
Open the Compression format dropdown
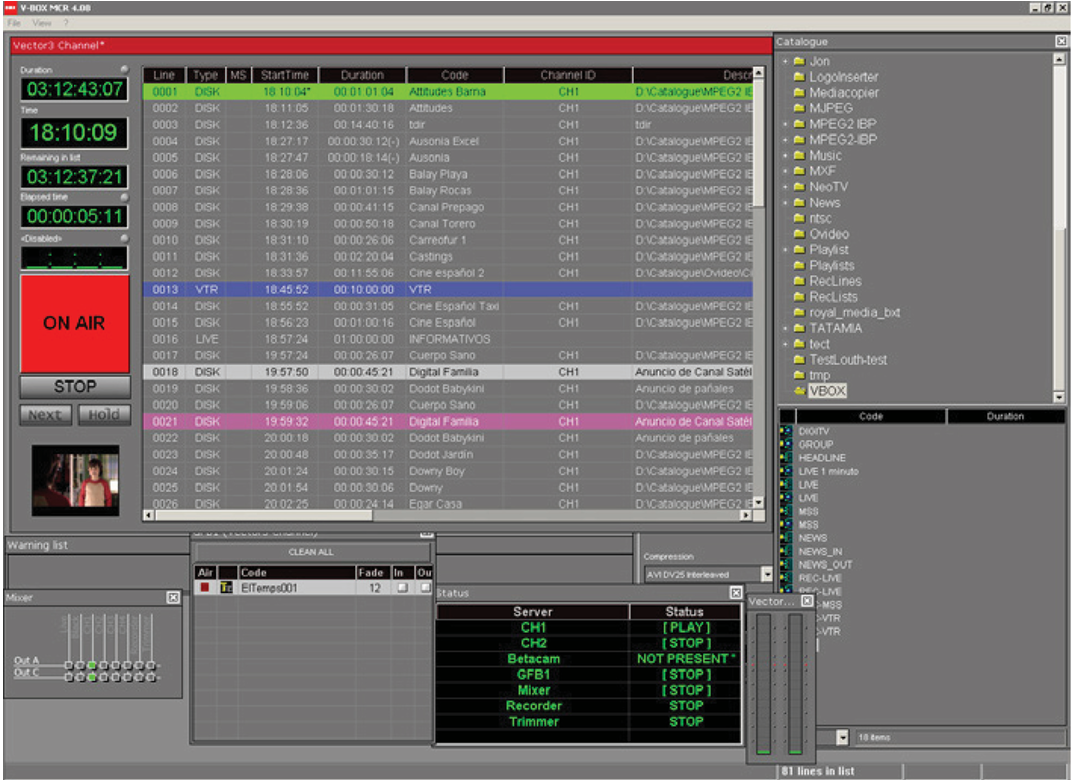coord(767,574)
